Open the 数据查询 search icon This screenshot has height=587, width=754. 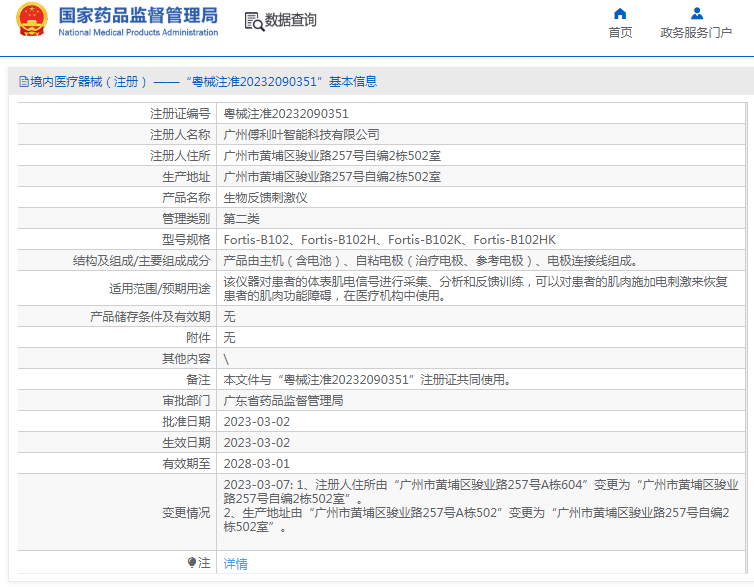point(254,22)
